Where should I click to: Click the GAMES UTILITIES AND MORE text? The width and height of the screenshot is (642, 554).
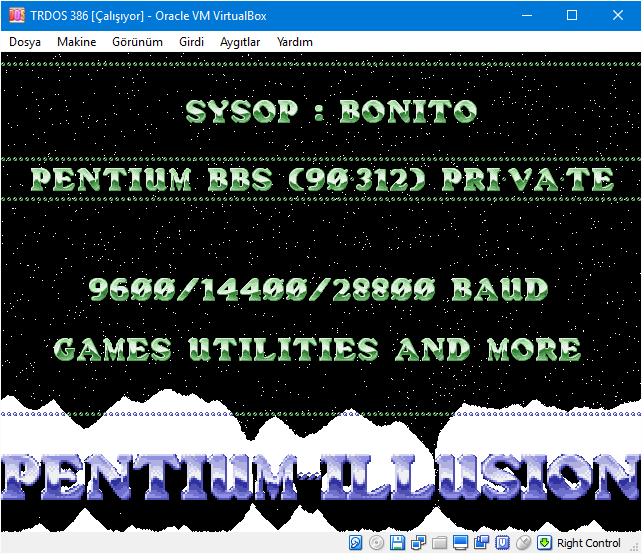pos(317,349)
